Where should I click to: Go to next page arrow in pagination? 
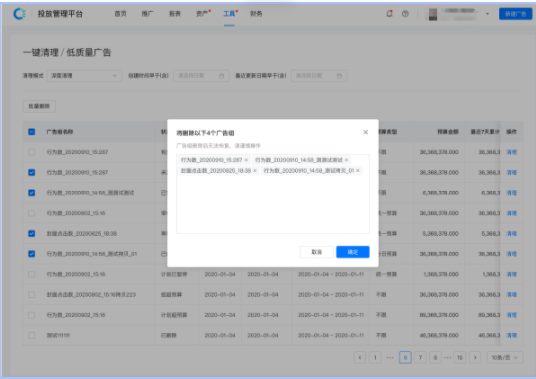coord(475,357)
